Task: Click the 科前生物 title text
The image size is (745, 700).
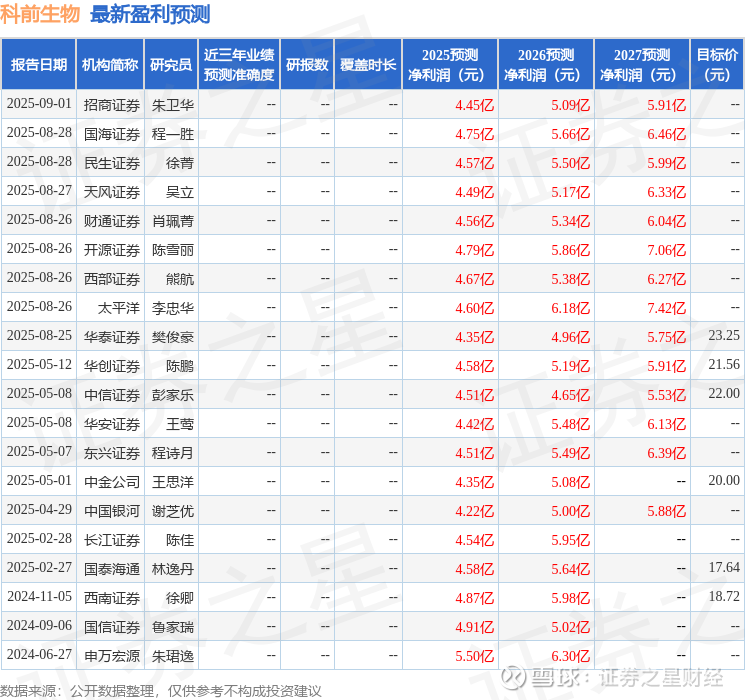Action: click(40, 14)
